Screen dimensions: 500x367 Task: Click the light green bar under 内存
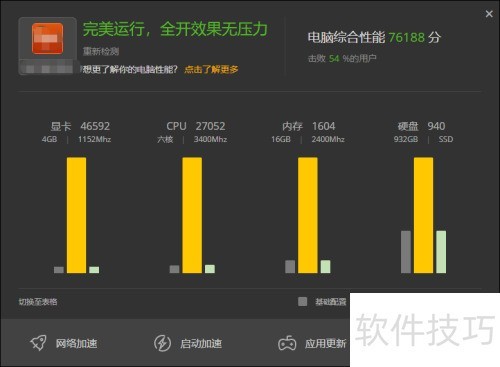(x=325, y=267)
